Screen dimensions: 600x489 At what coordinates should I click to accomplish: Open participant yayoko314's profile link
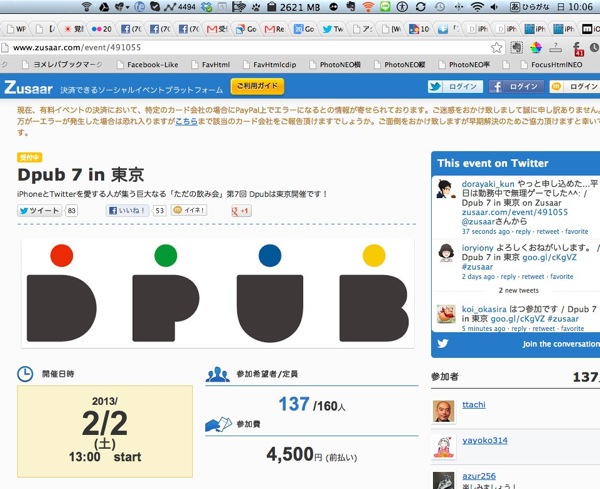pos(485,440)
